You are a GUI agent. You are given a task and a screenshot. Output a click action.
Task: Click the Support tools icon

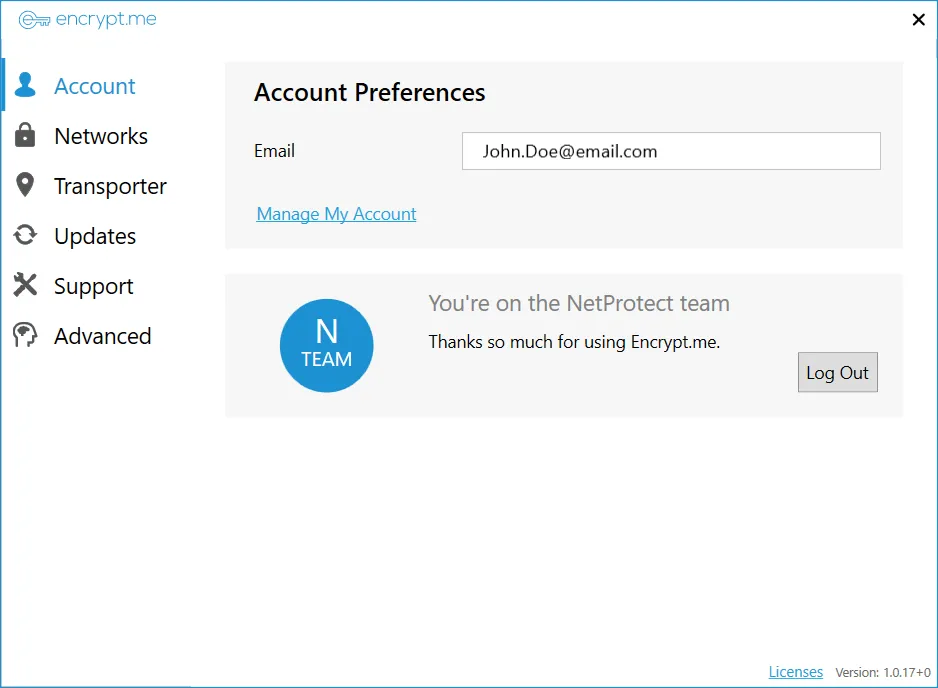tap(25, 285)
